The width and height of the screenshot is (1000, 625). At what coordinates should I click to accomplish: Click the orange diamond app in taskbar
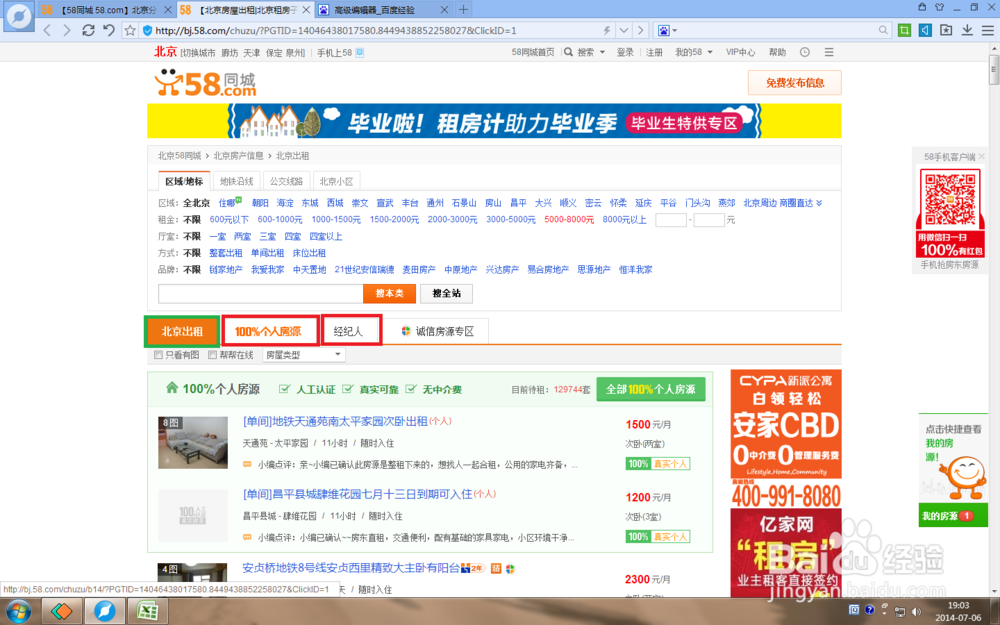pos(61,611)
